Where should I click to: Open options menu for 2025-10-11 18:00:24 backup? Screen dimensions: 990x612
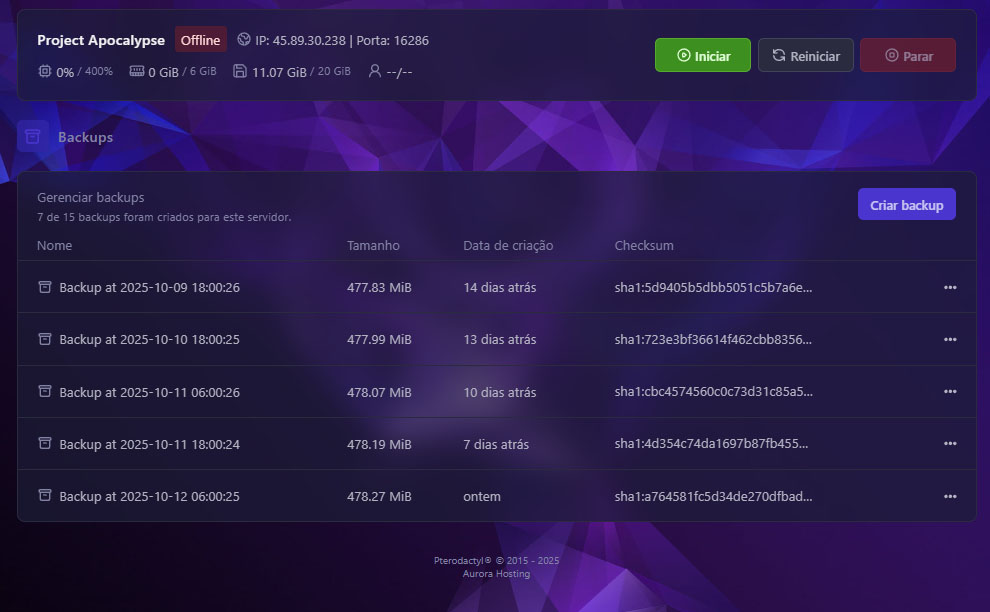click(x=950, y=444)
